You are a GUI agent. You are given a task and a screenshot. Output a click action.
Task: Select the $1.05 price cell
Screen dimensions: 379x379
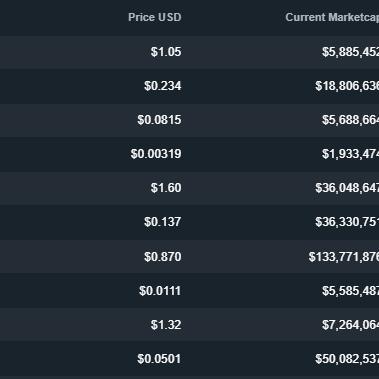[x=166, y=52]
